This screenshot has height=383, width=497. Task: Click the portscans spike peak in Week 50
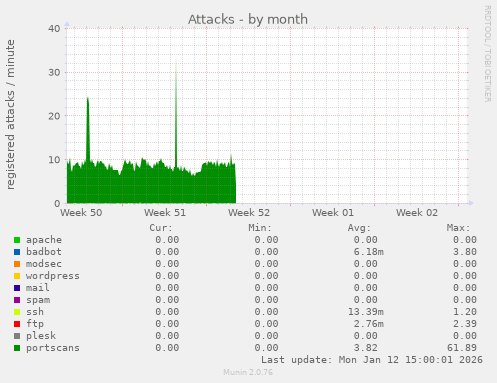pyautogui.click(x=88, y=99)
